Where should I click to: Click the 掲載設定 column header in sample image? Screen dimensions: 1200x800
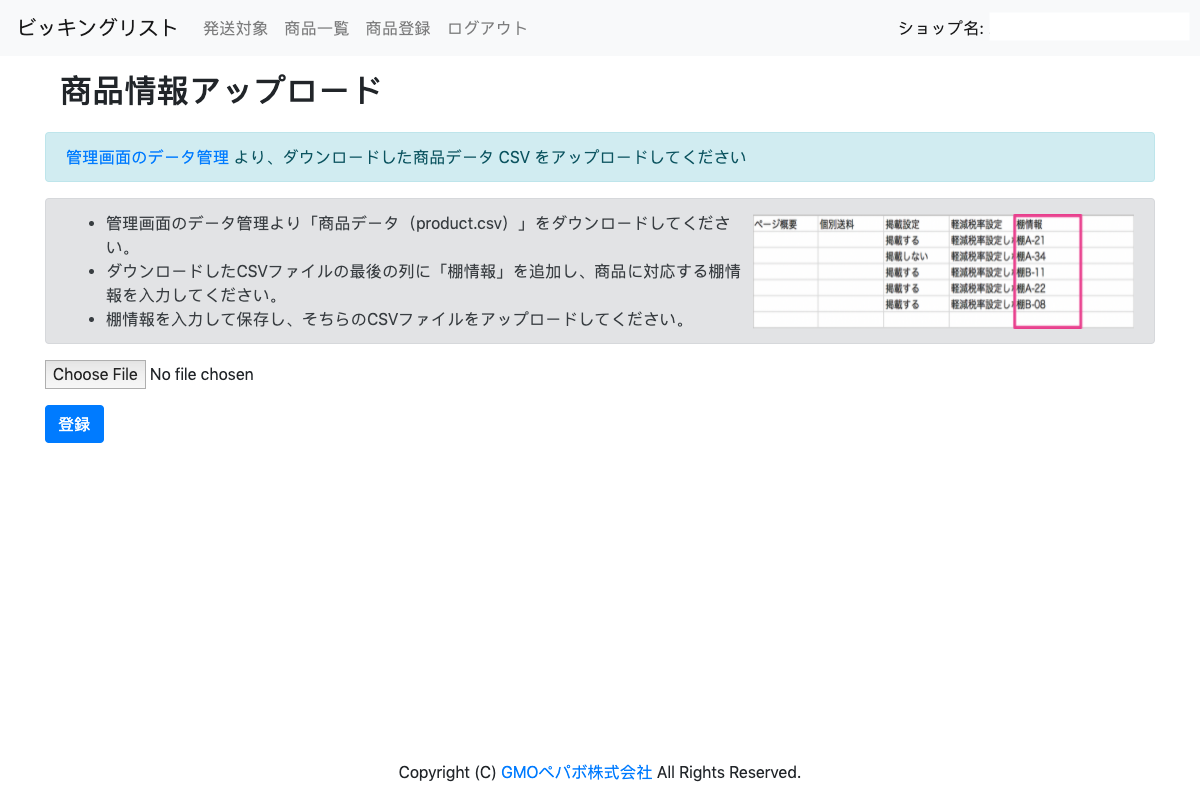pos(902,224)
